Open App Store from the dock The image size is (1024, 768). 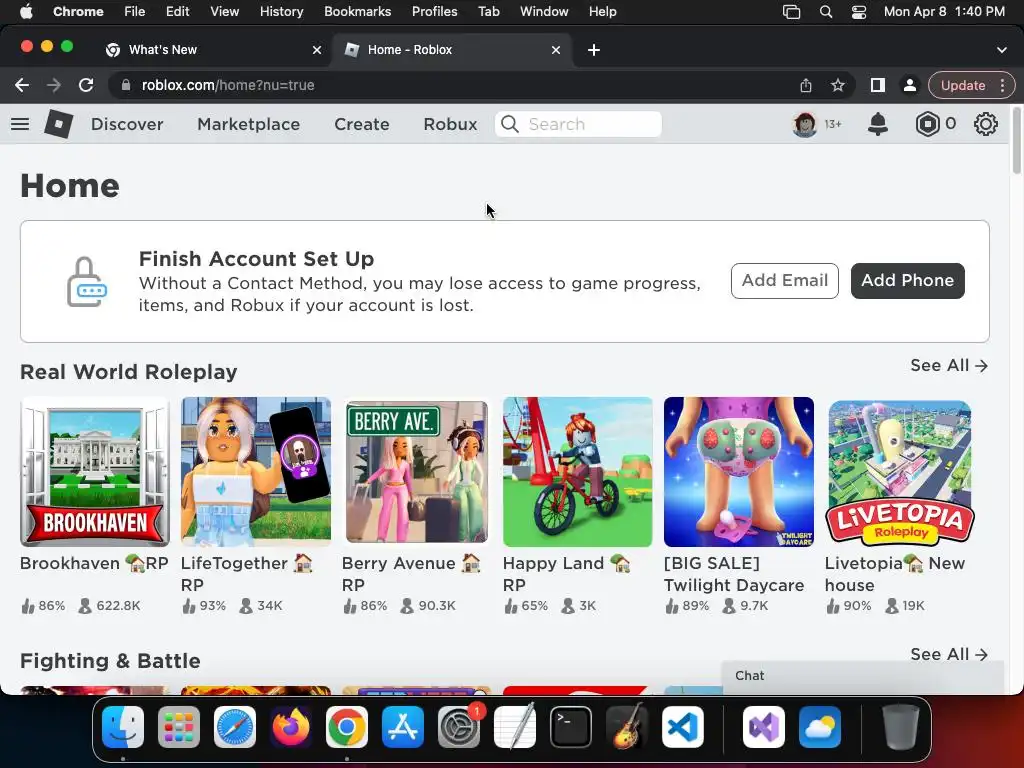click(x=403, y=727)
